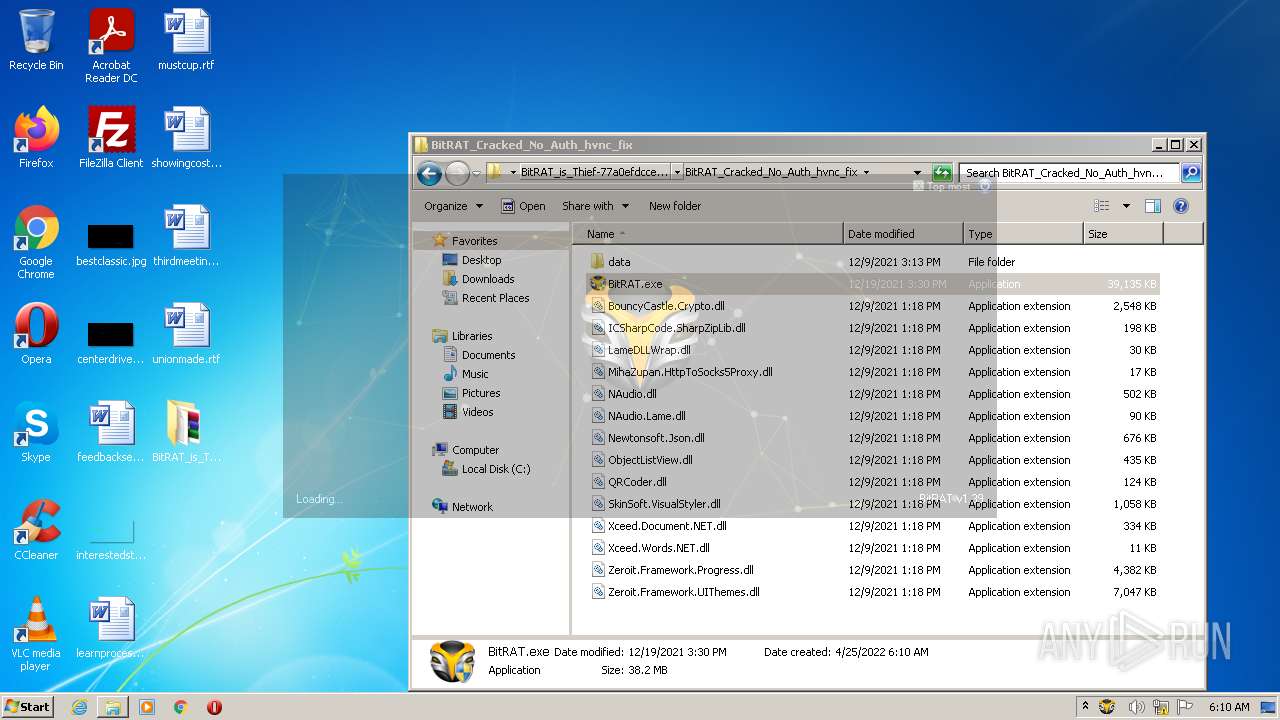Open interestedst file on desktop
1280x720 pixels.
pyautogui.click(x=111, y=540)
